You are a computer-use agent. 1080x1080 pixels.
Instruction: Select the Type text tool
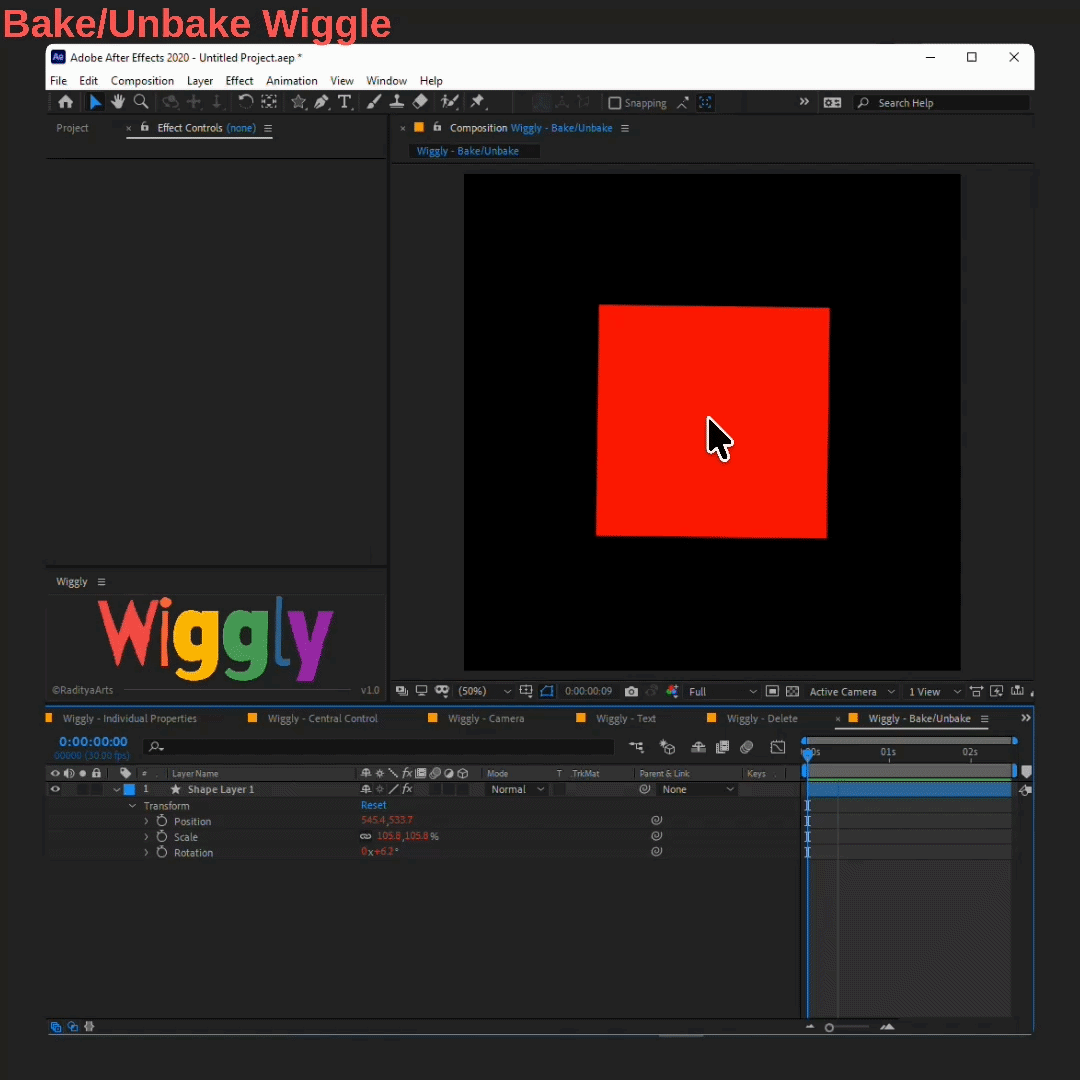pyautogui.click(x=344, y=102)
